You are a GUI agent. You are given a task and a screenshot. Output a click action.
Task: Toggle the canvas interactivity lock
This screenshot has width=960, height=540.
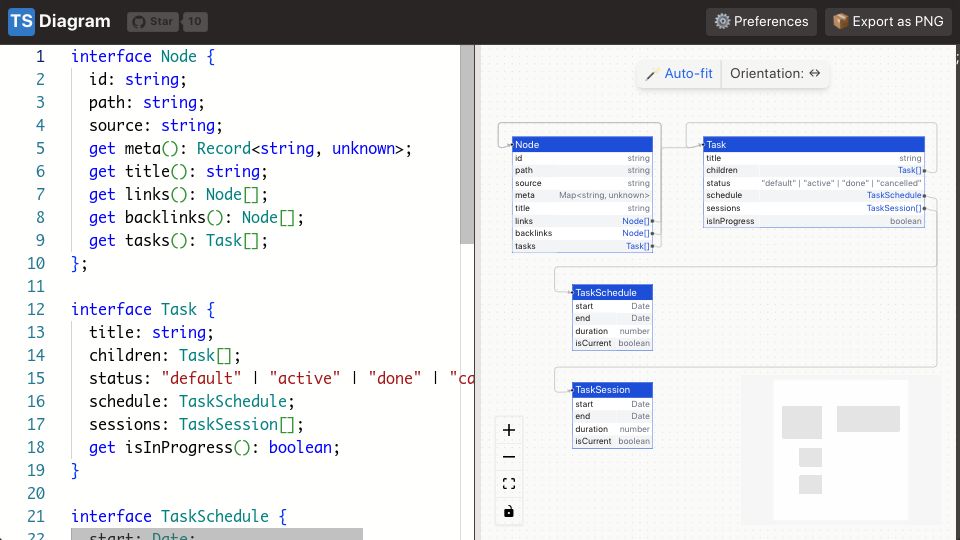tap(509, 511)
